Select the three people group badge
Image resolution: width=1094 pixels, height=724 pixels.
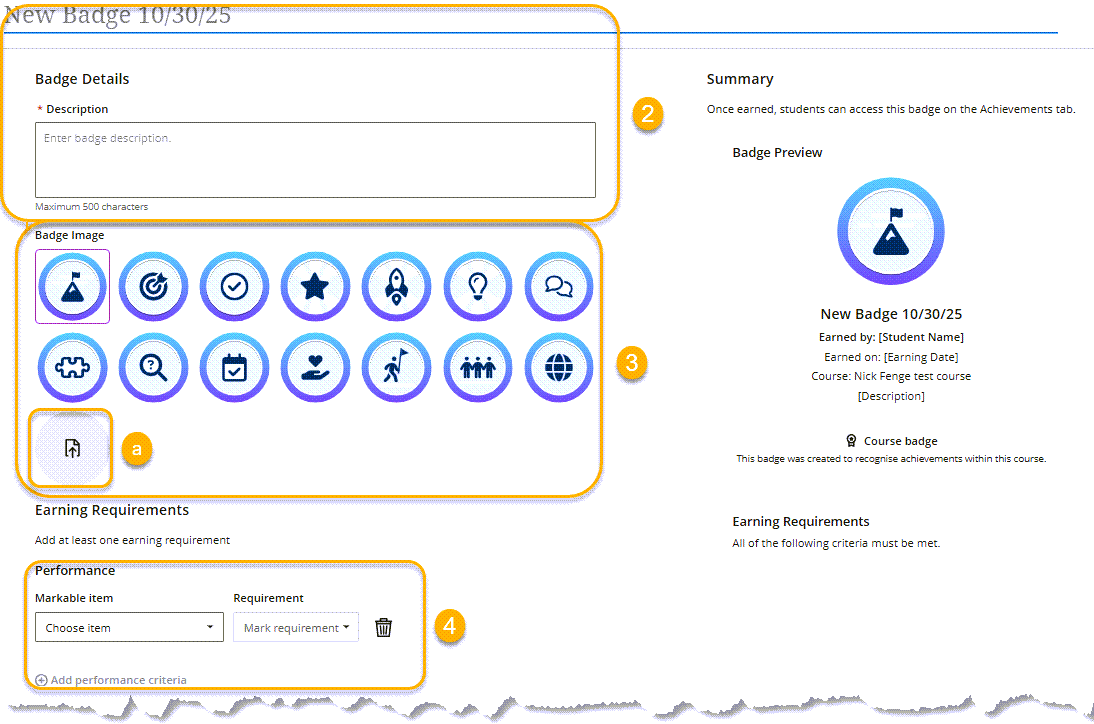click(478, 368)
